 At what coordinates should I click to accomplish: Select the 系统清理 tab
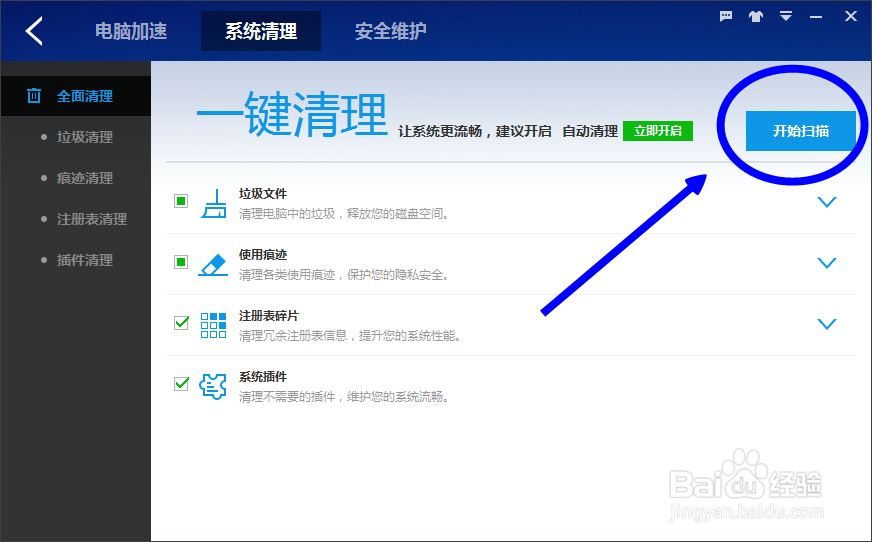pyautogui.click(x=261, y=31)
